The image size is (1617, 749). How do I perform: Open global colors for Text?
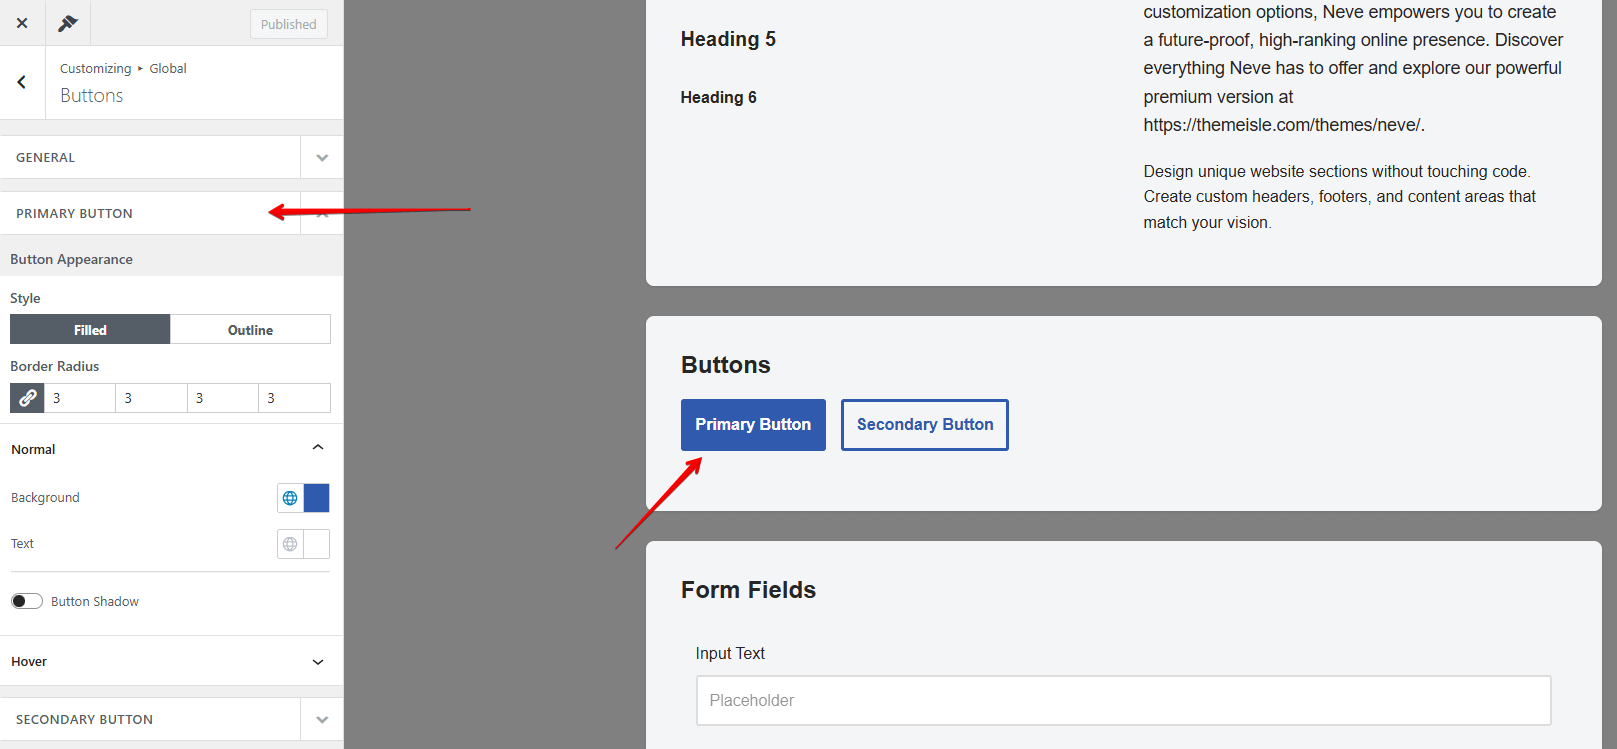pos(290,544)
